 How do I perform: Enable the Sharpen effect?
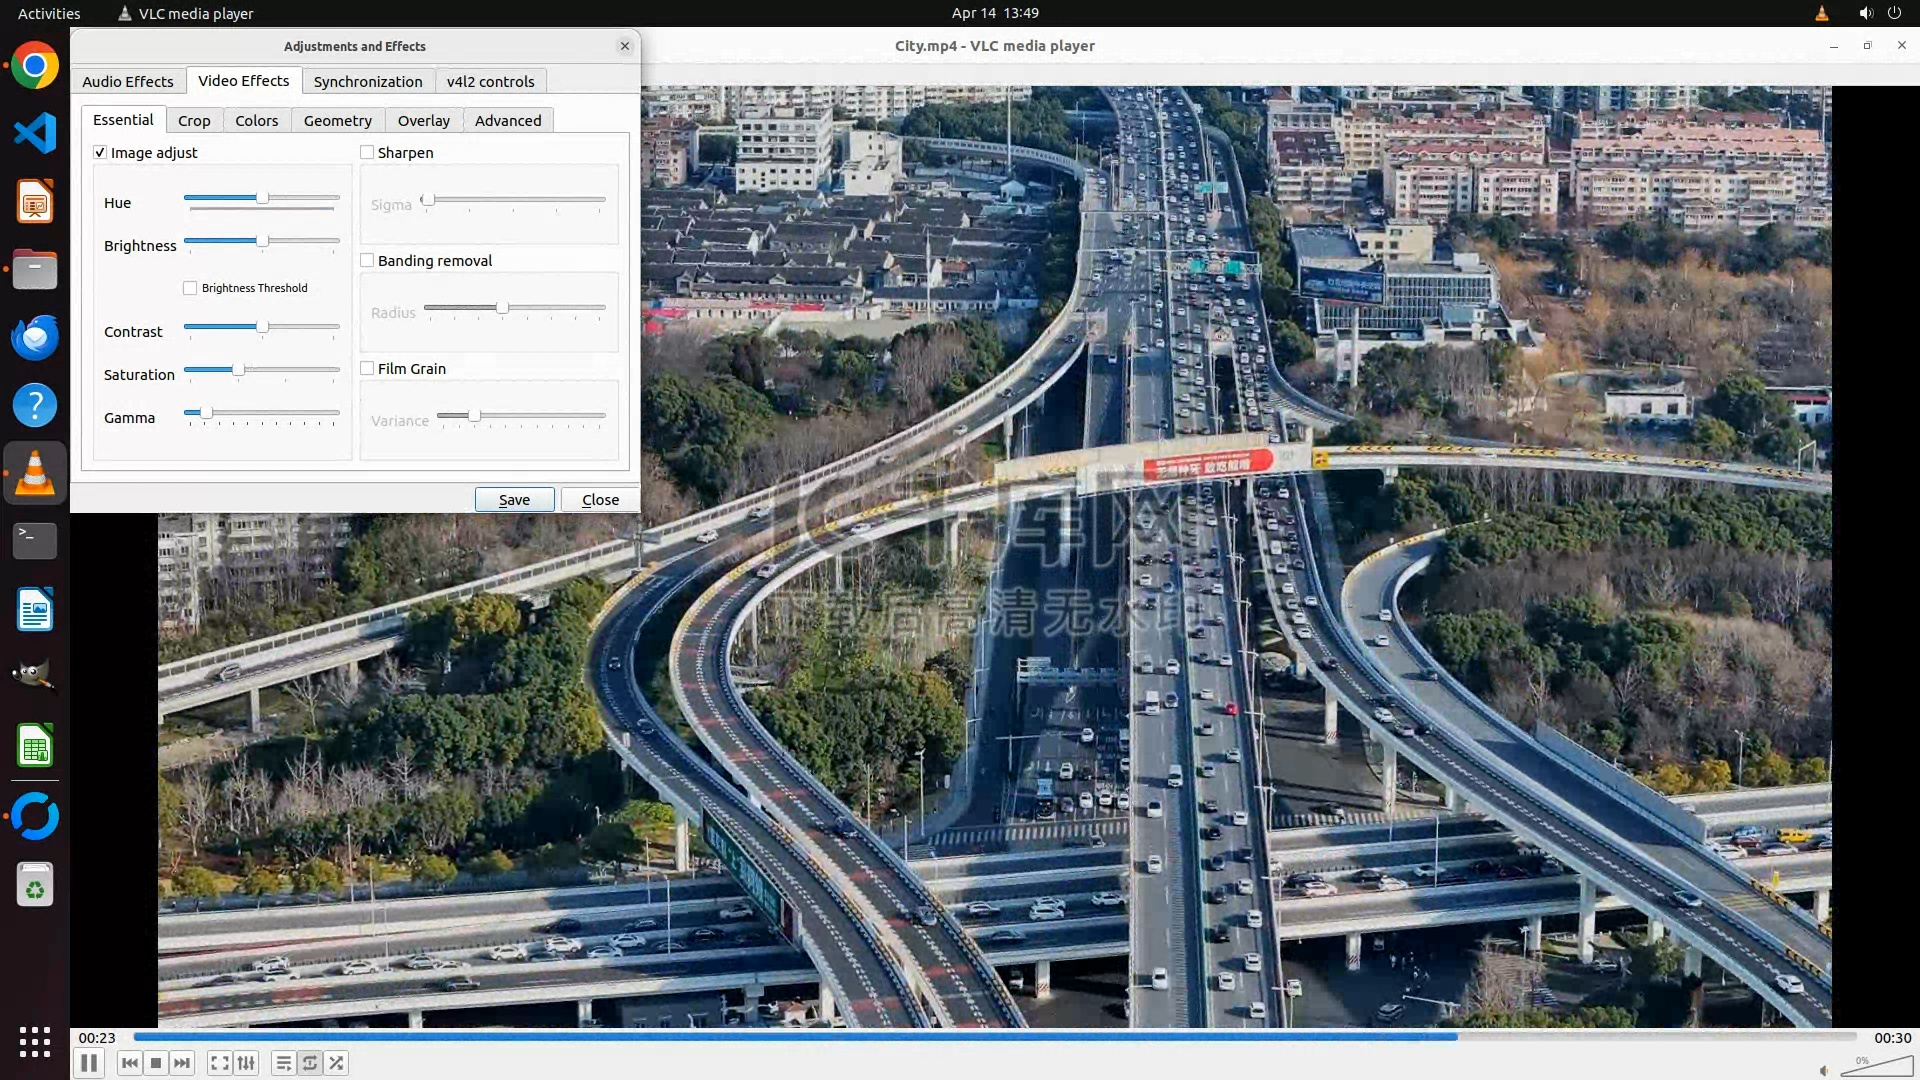367,152
